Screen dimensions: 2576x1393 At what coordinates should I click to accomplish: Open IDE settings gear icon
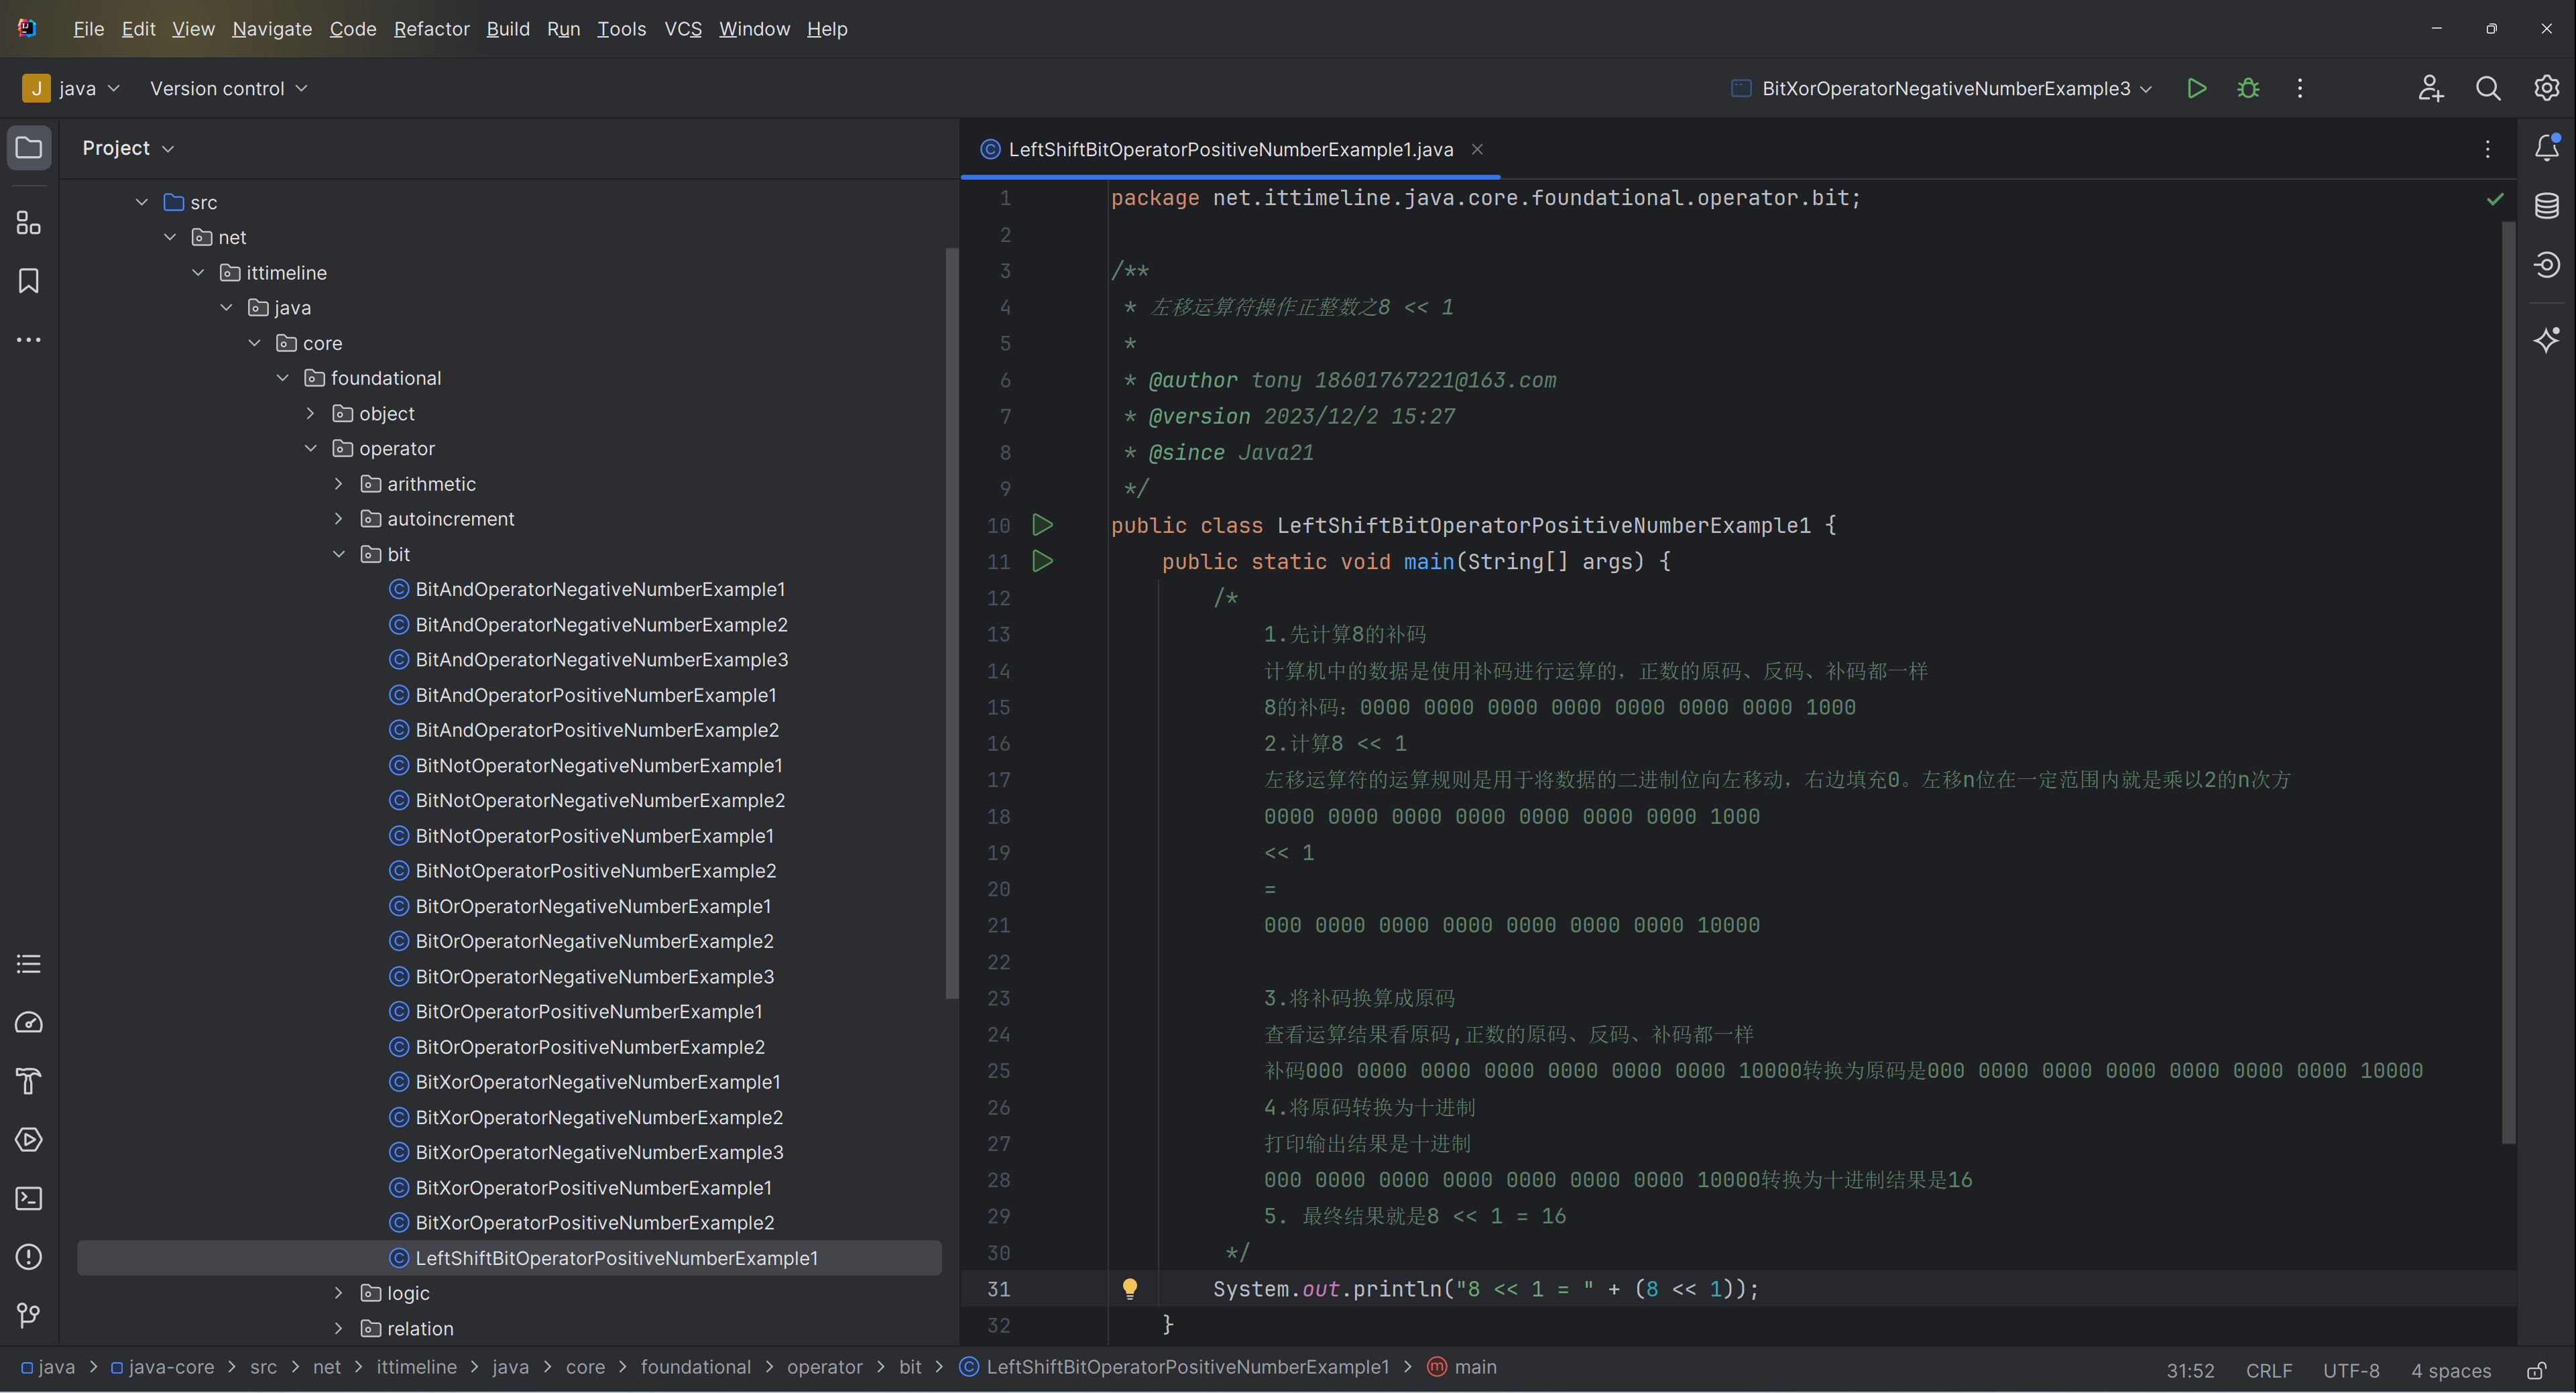2546,88
